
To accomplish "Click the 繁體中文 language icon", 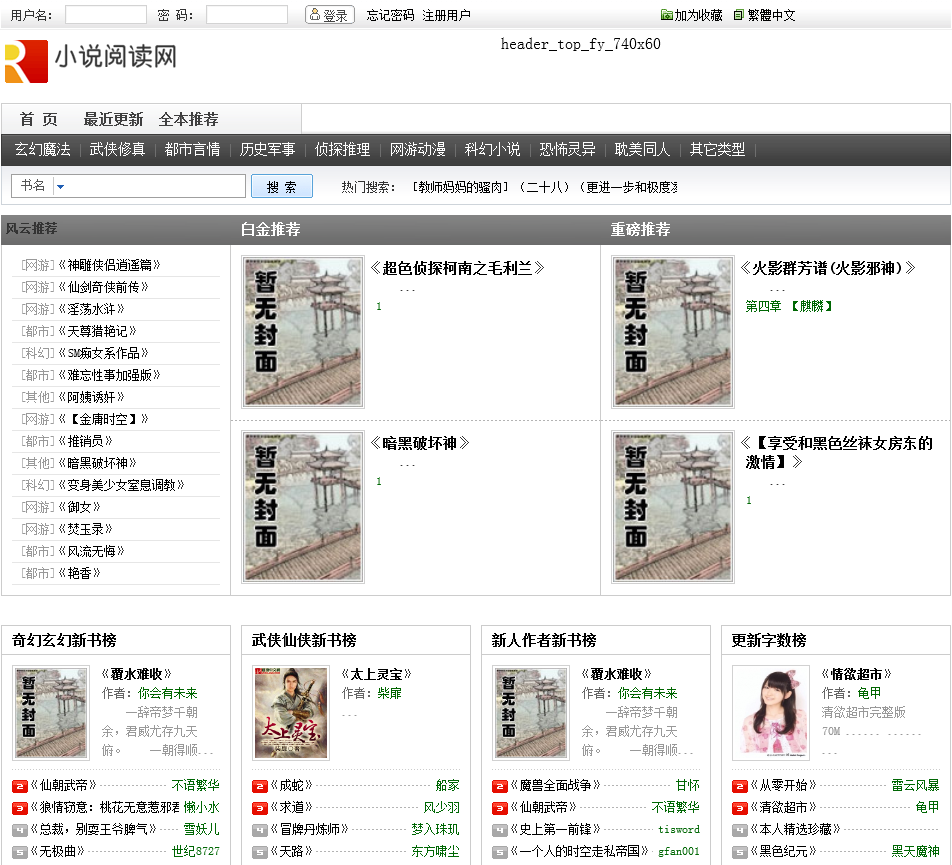I will coord(738,15).
